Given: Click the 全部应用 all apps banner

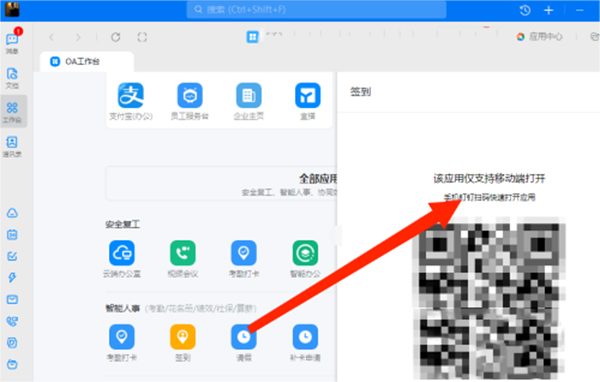Looking at the screenshot, I should pos(221,183).
